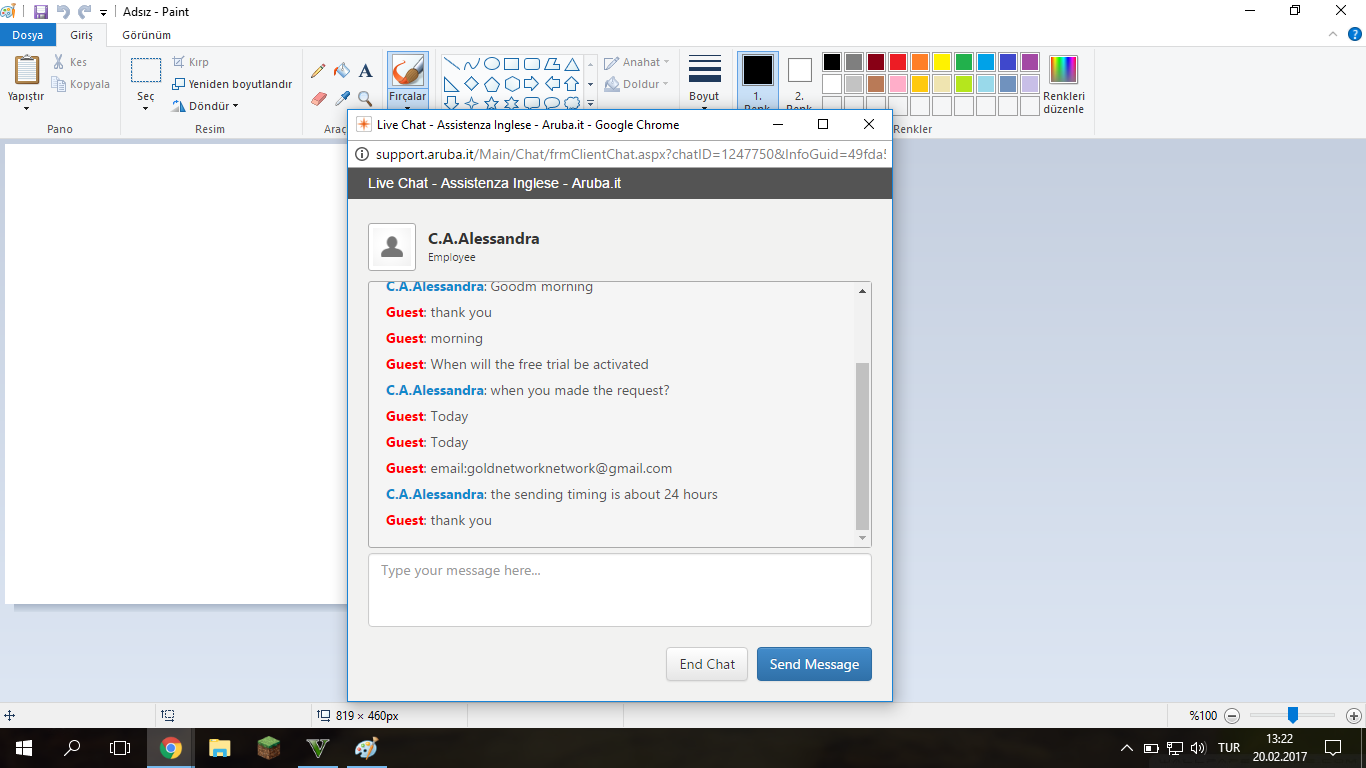
Task: Switch to the Görünüm (View) tab
Action: [x=146, y=35]
